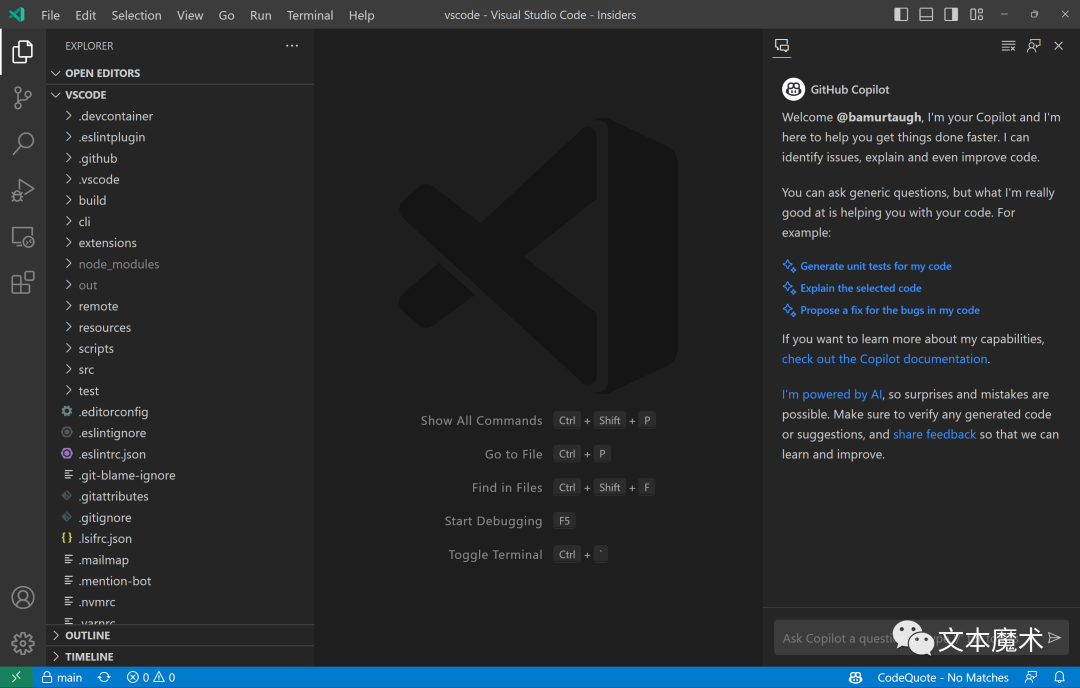The image size is (1080, 688).
Task: Open the .editorconfig file
Action: 180,412
